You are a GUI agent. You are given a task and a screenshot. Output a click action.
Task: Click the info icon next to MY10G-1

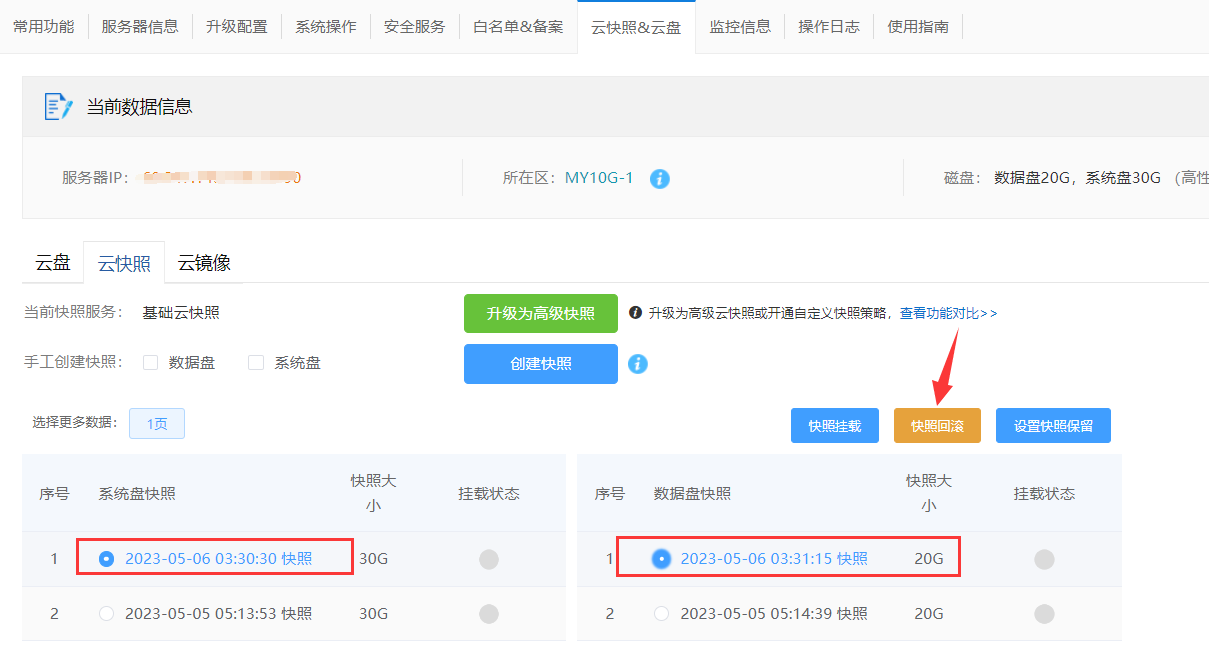[x=659, y=179]
